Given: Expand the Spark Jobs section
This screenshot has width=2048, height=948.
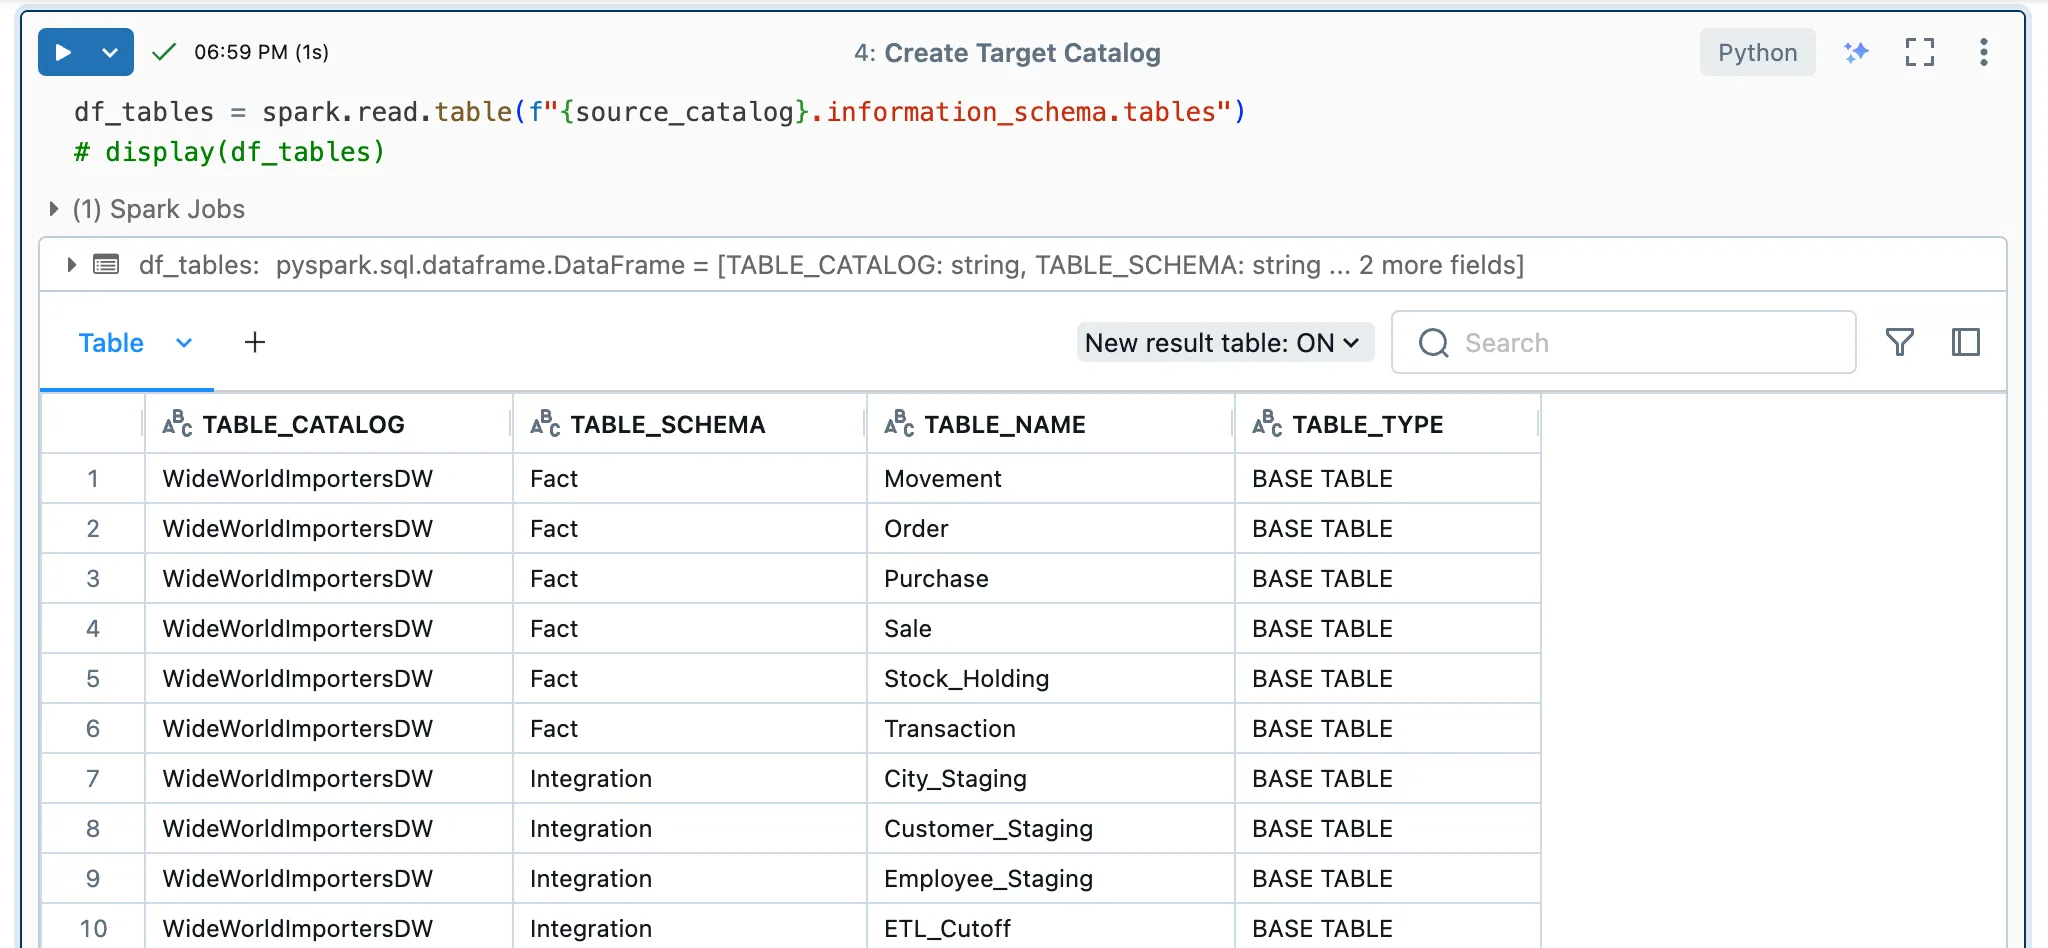Looking at the screenshot, I should (x=54, y=209).
